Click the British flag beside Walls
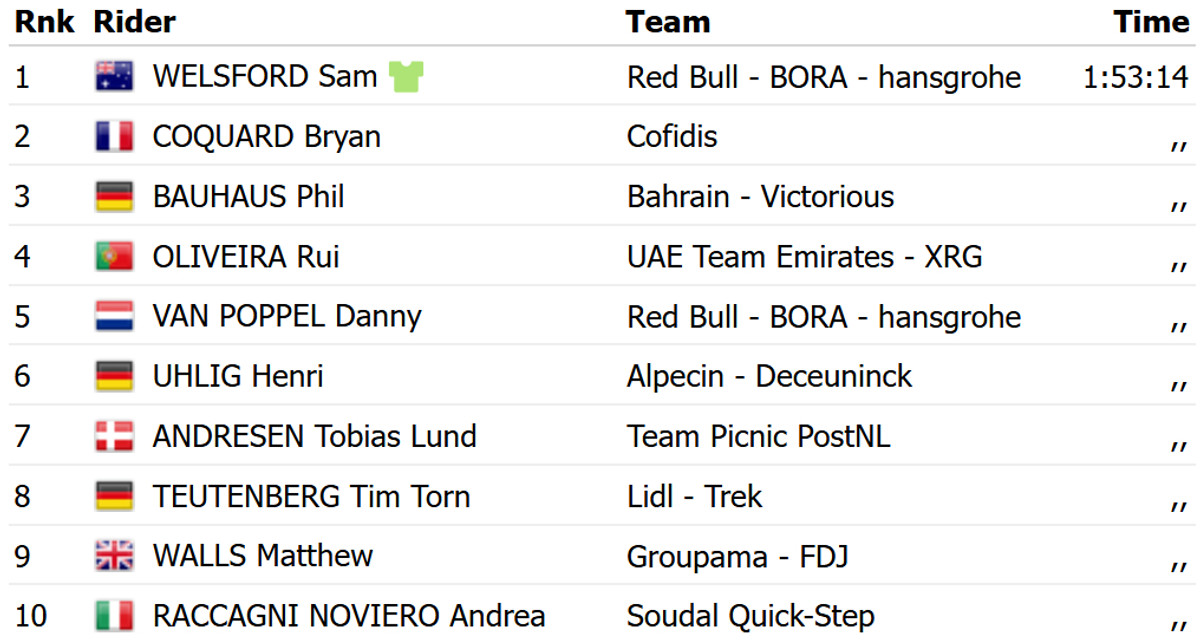 point(114,556)
